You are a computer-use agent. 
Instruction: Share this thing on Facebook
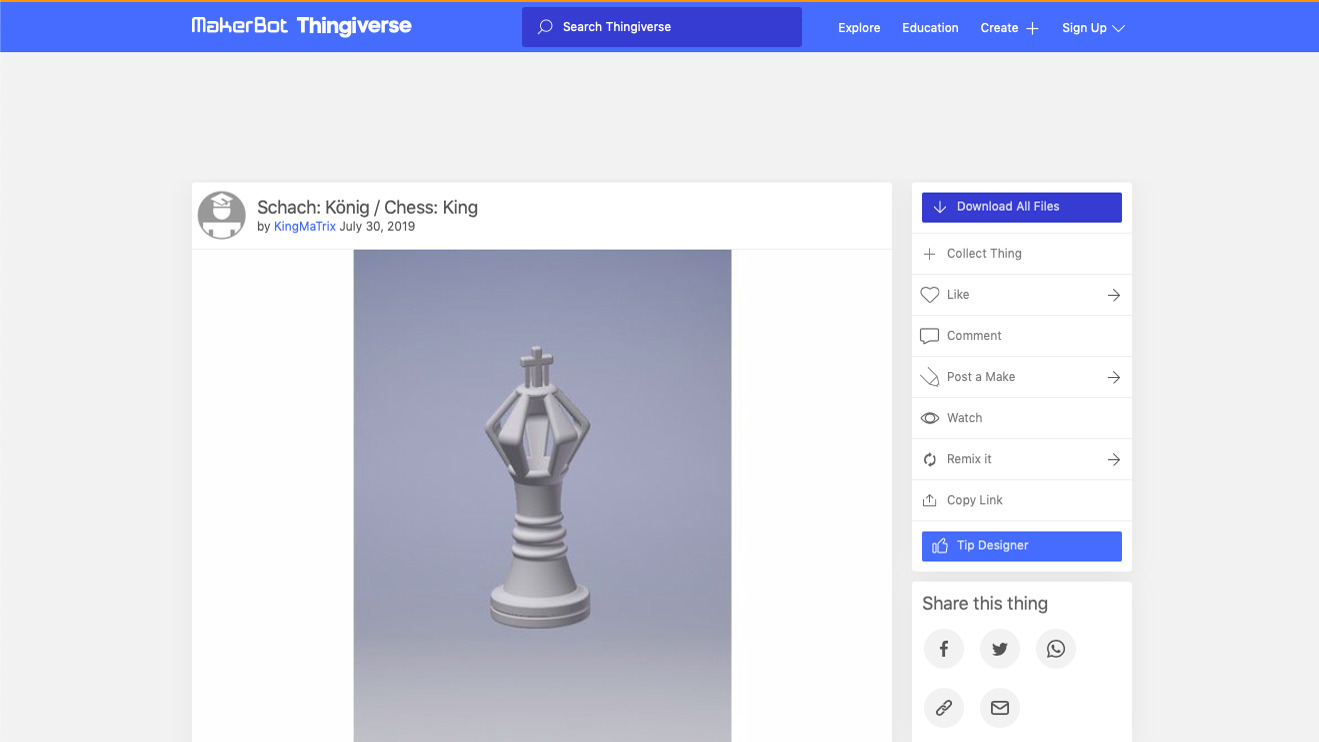click(943, 649)
